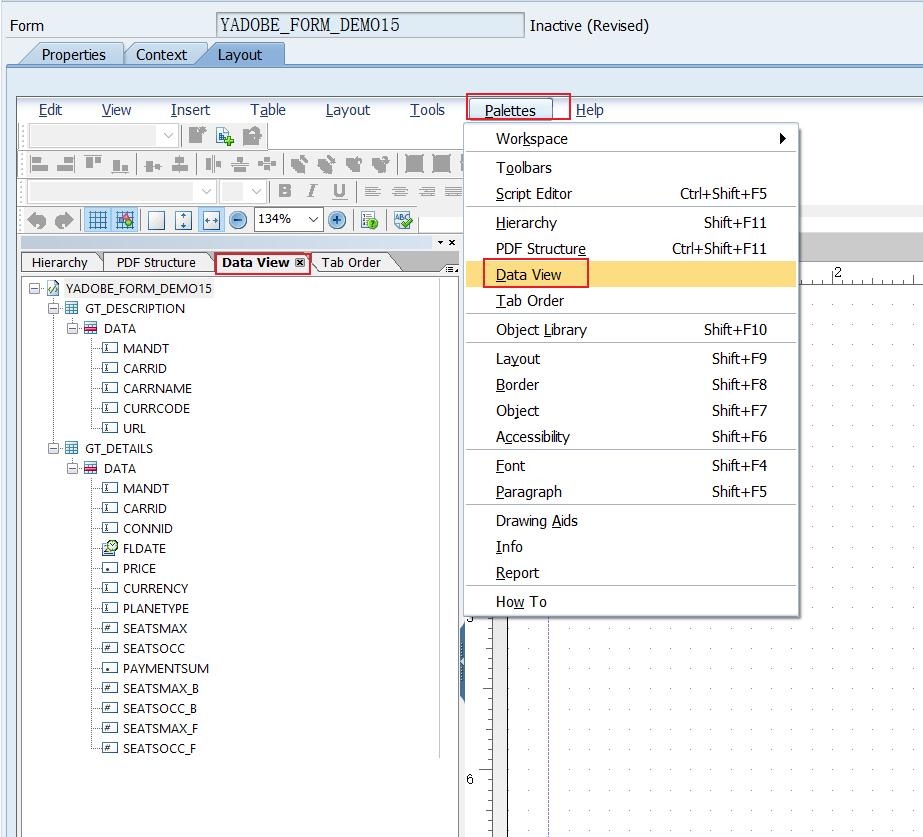This screenshot has height=837, width=923.
Task: Open the Tab Order palette tab
Action: 351,263
